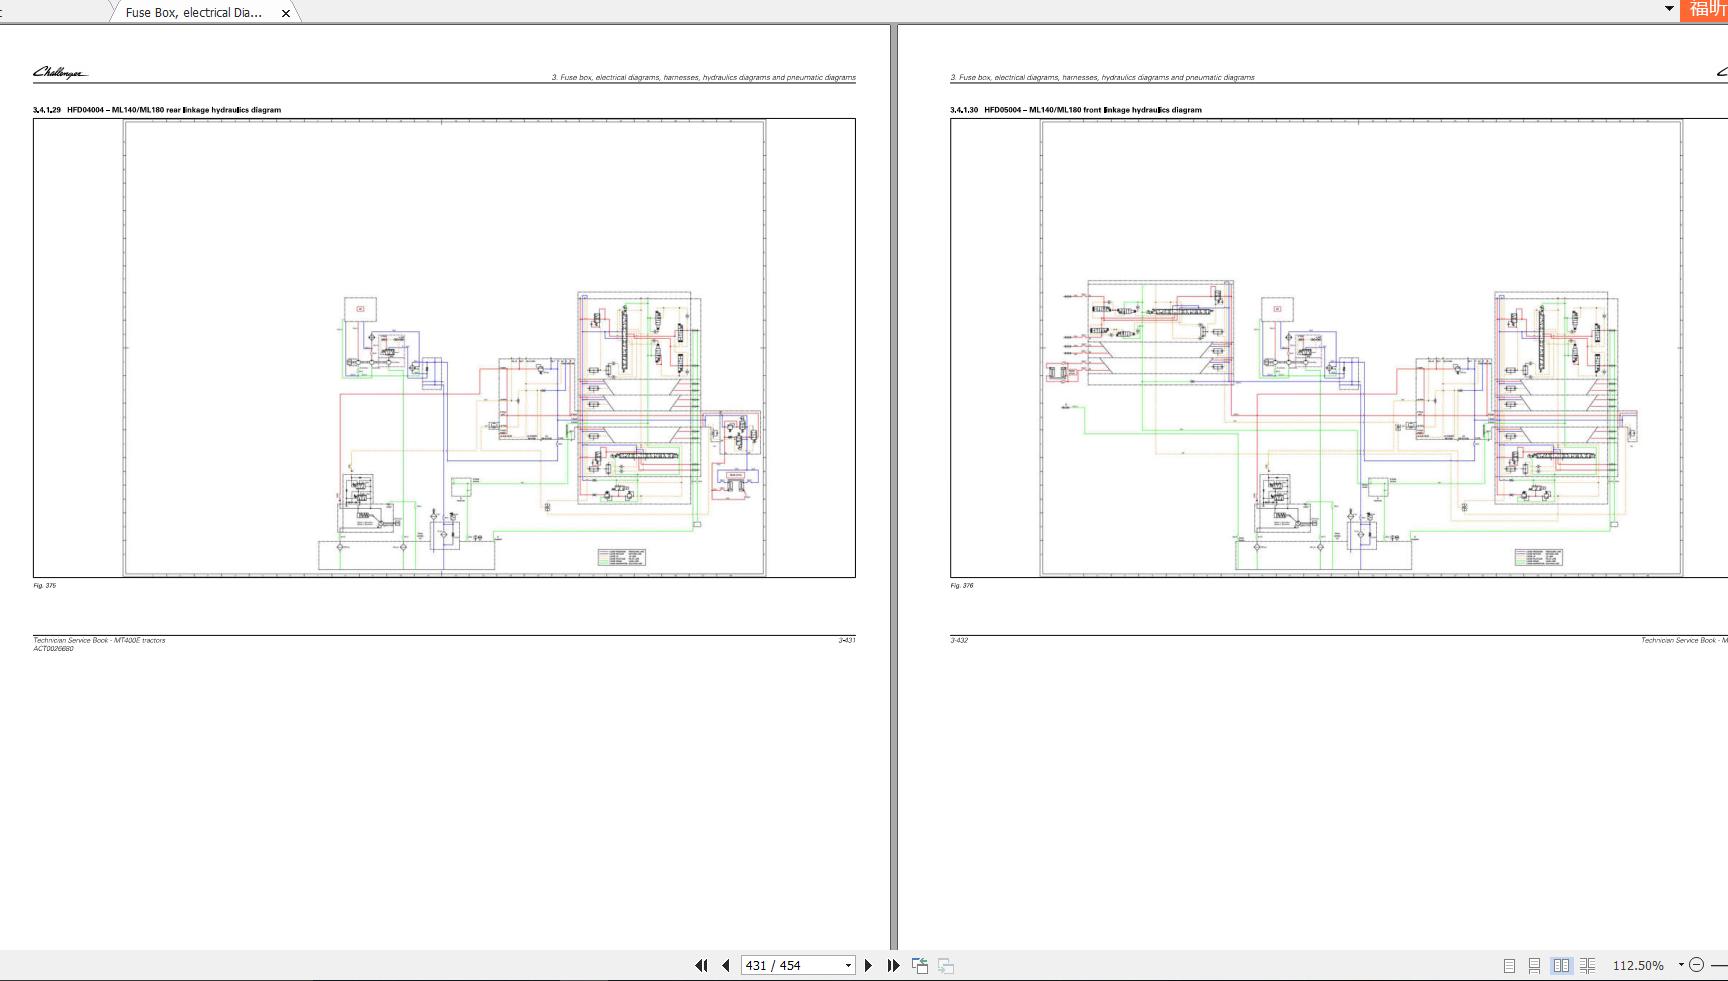
Task: Toggle continuous facing view mode
Action: click(x=1587, y=965)
